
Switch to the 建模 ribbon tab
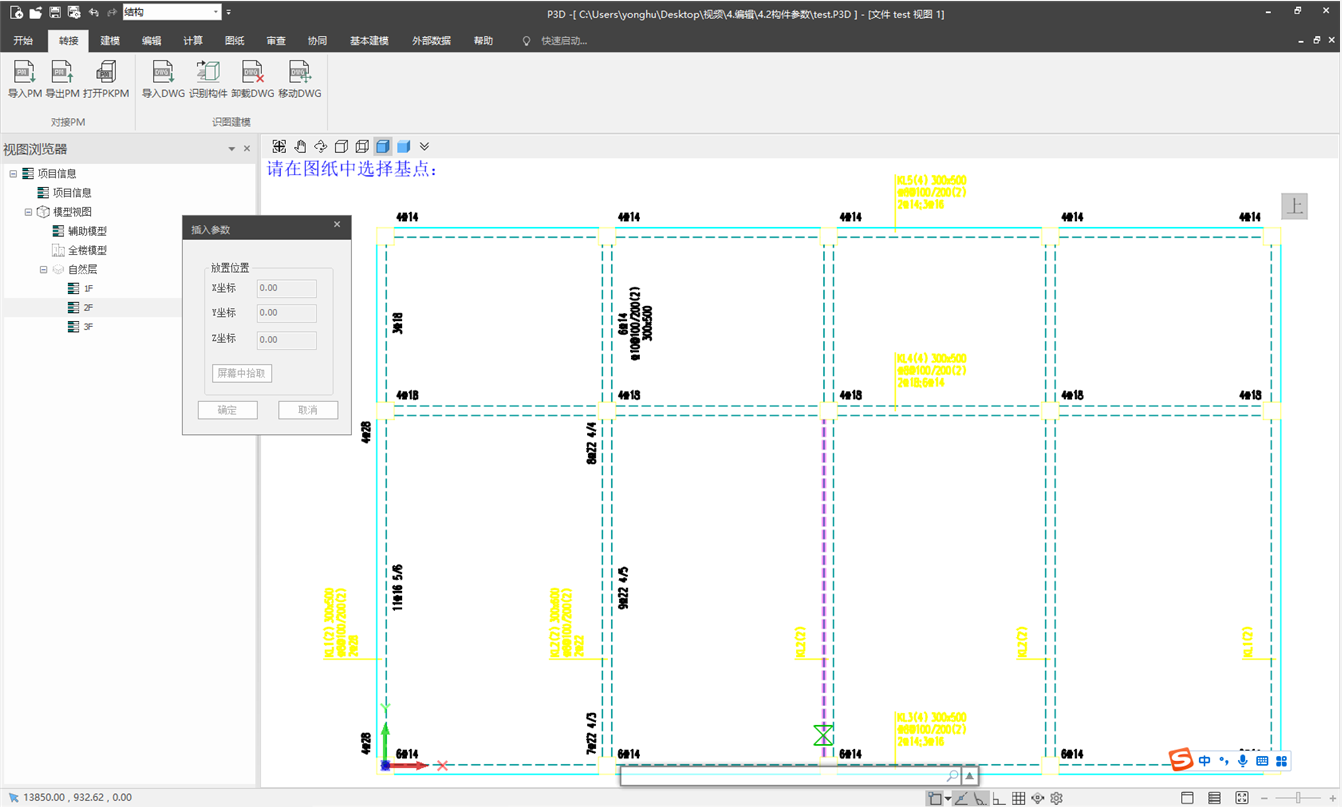[110, 41]
